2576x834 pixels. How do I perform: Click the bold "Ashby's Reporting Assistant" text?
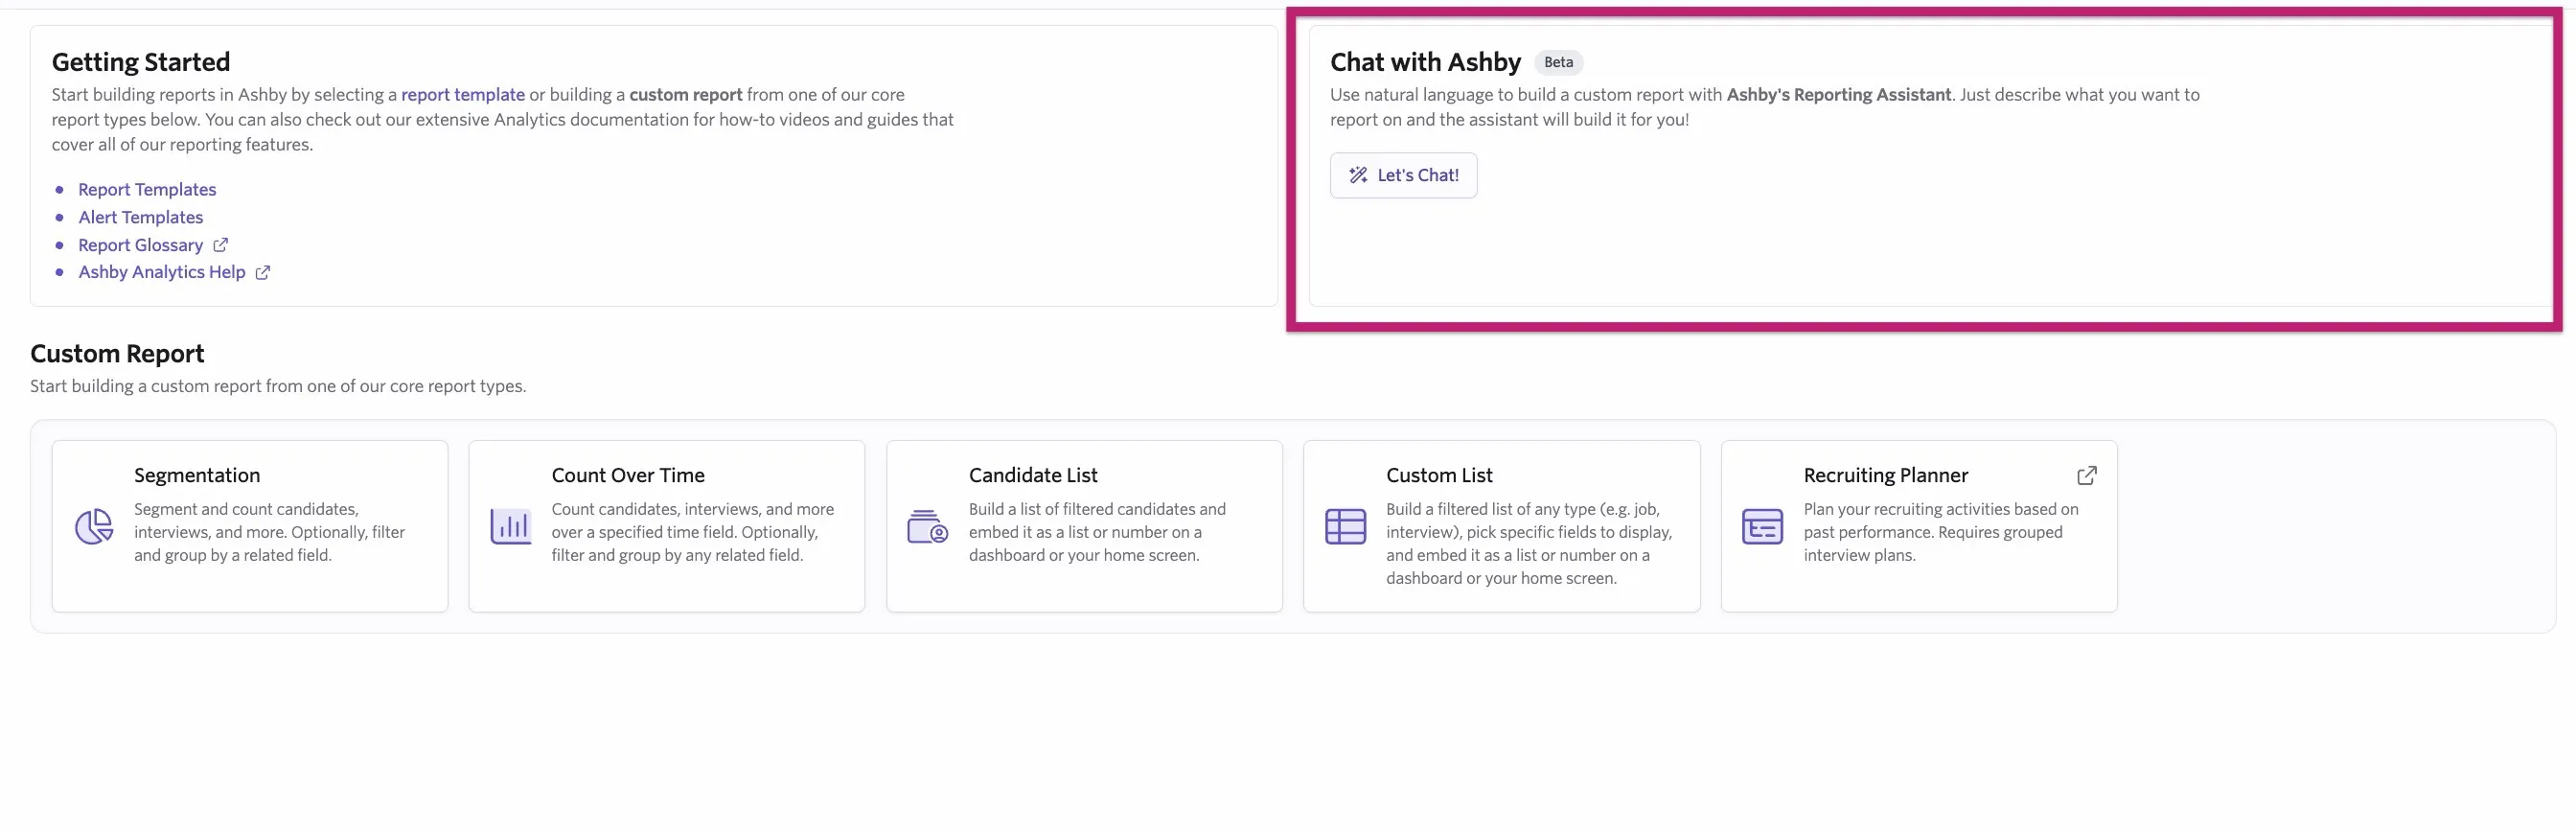point(1838,94)
